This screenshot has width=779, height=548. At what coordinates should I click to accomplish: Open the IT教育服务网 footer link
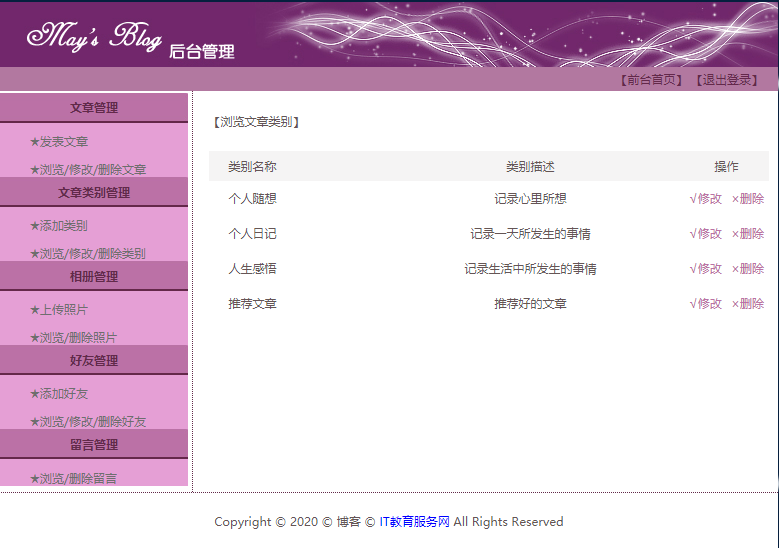coord(414,522)
